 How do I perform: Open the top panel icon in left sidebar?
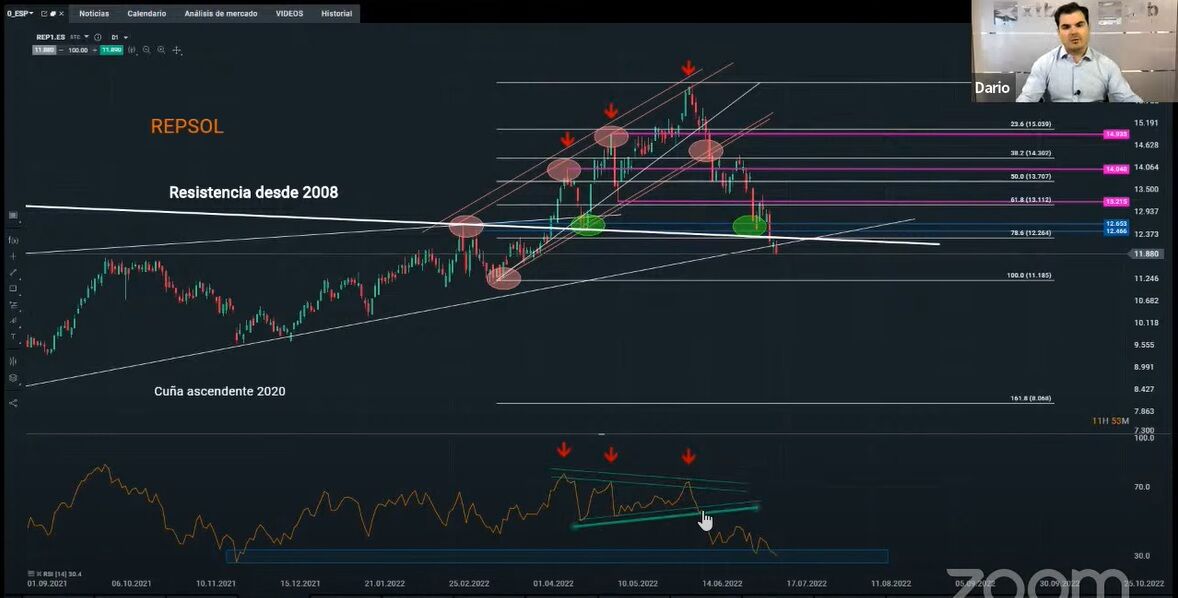tap(13, 215)
